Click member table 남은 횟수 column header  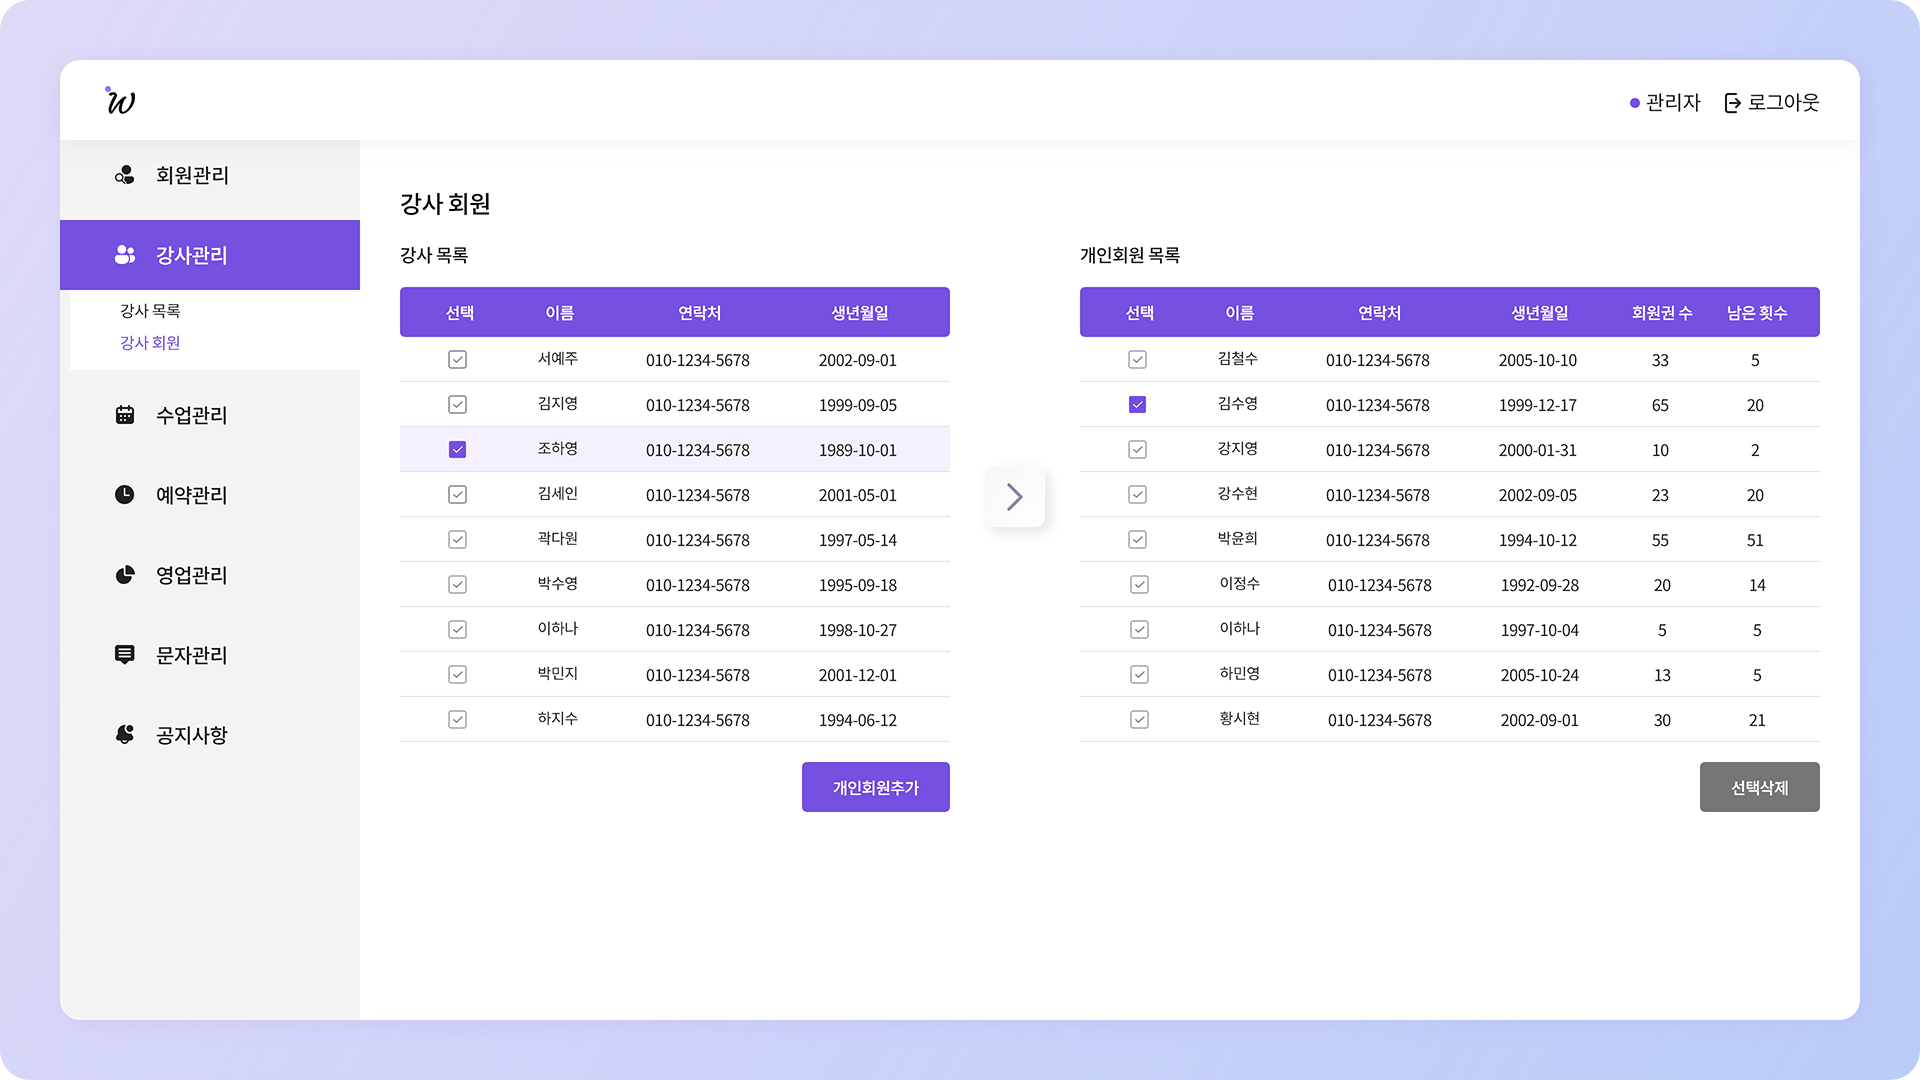point(1757,313)
